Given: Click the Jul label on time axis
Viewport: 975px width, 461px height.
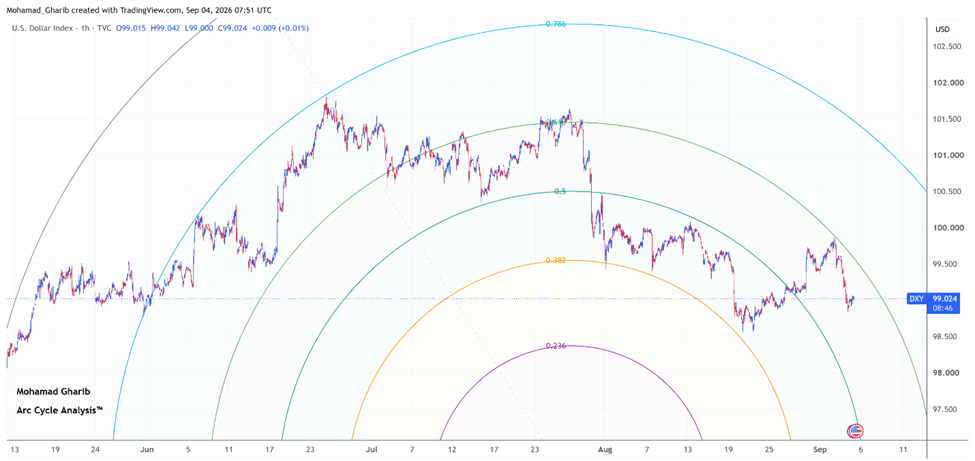Looking at the screenshot, I should click(372, 449).
